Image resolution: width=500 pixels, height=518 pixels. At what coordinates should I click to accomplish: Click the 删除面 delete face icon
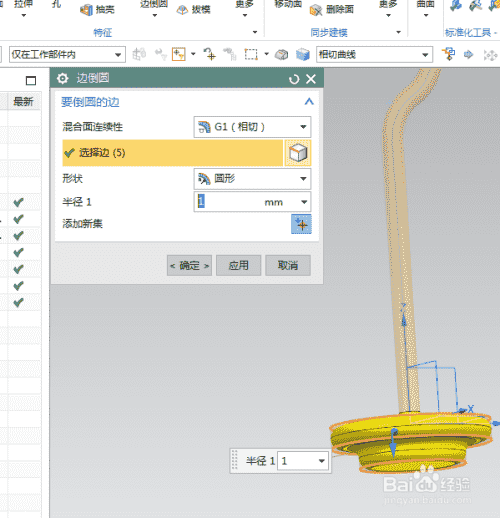[x=316, y=10]
